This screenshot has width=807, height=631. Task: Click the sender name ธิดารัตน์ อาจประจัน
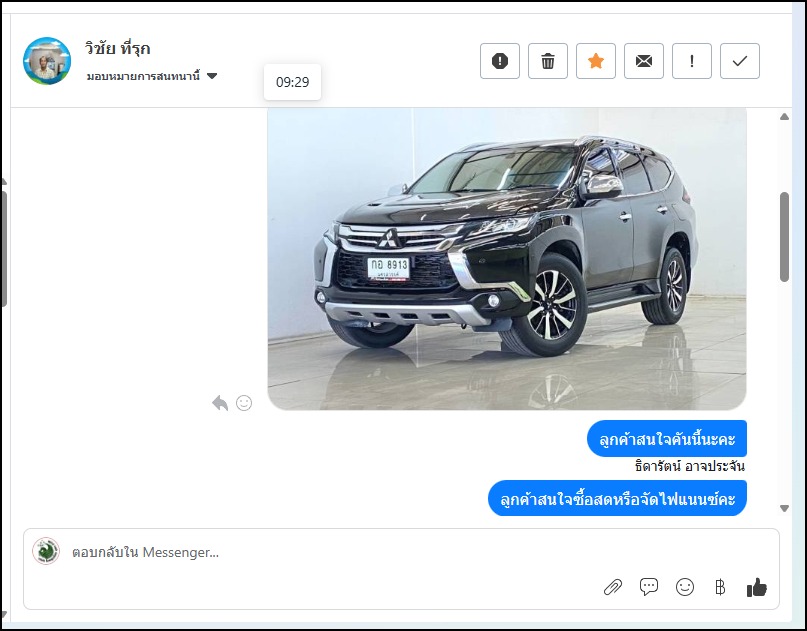pos(690,466)
